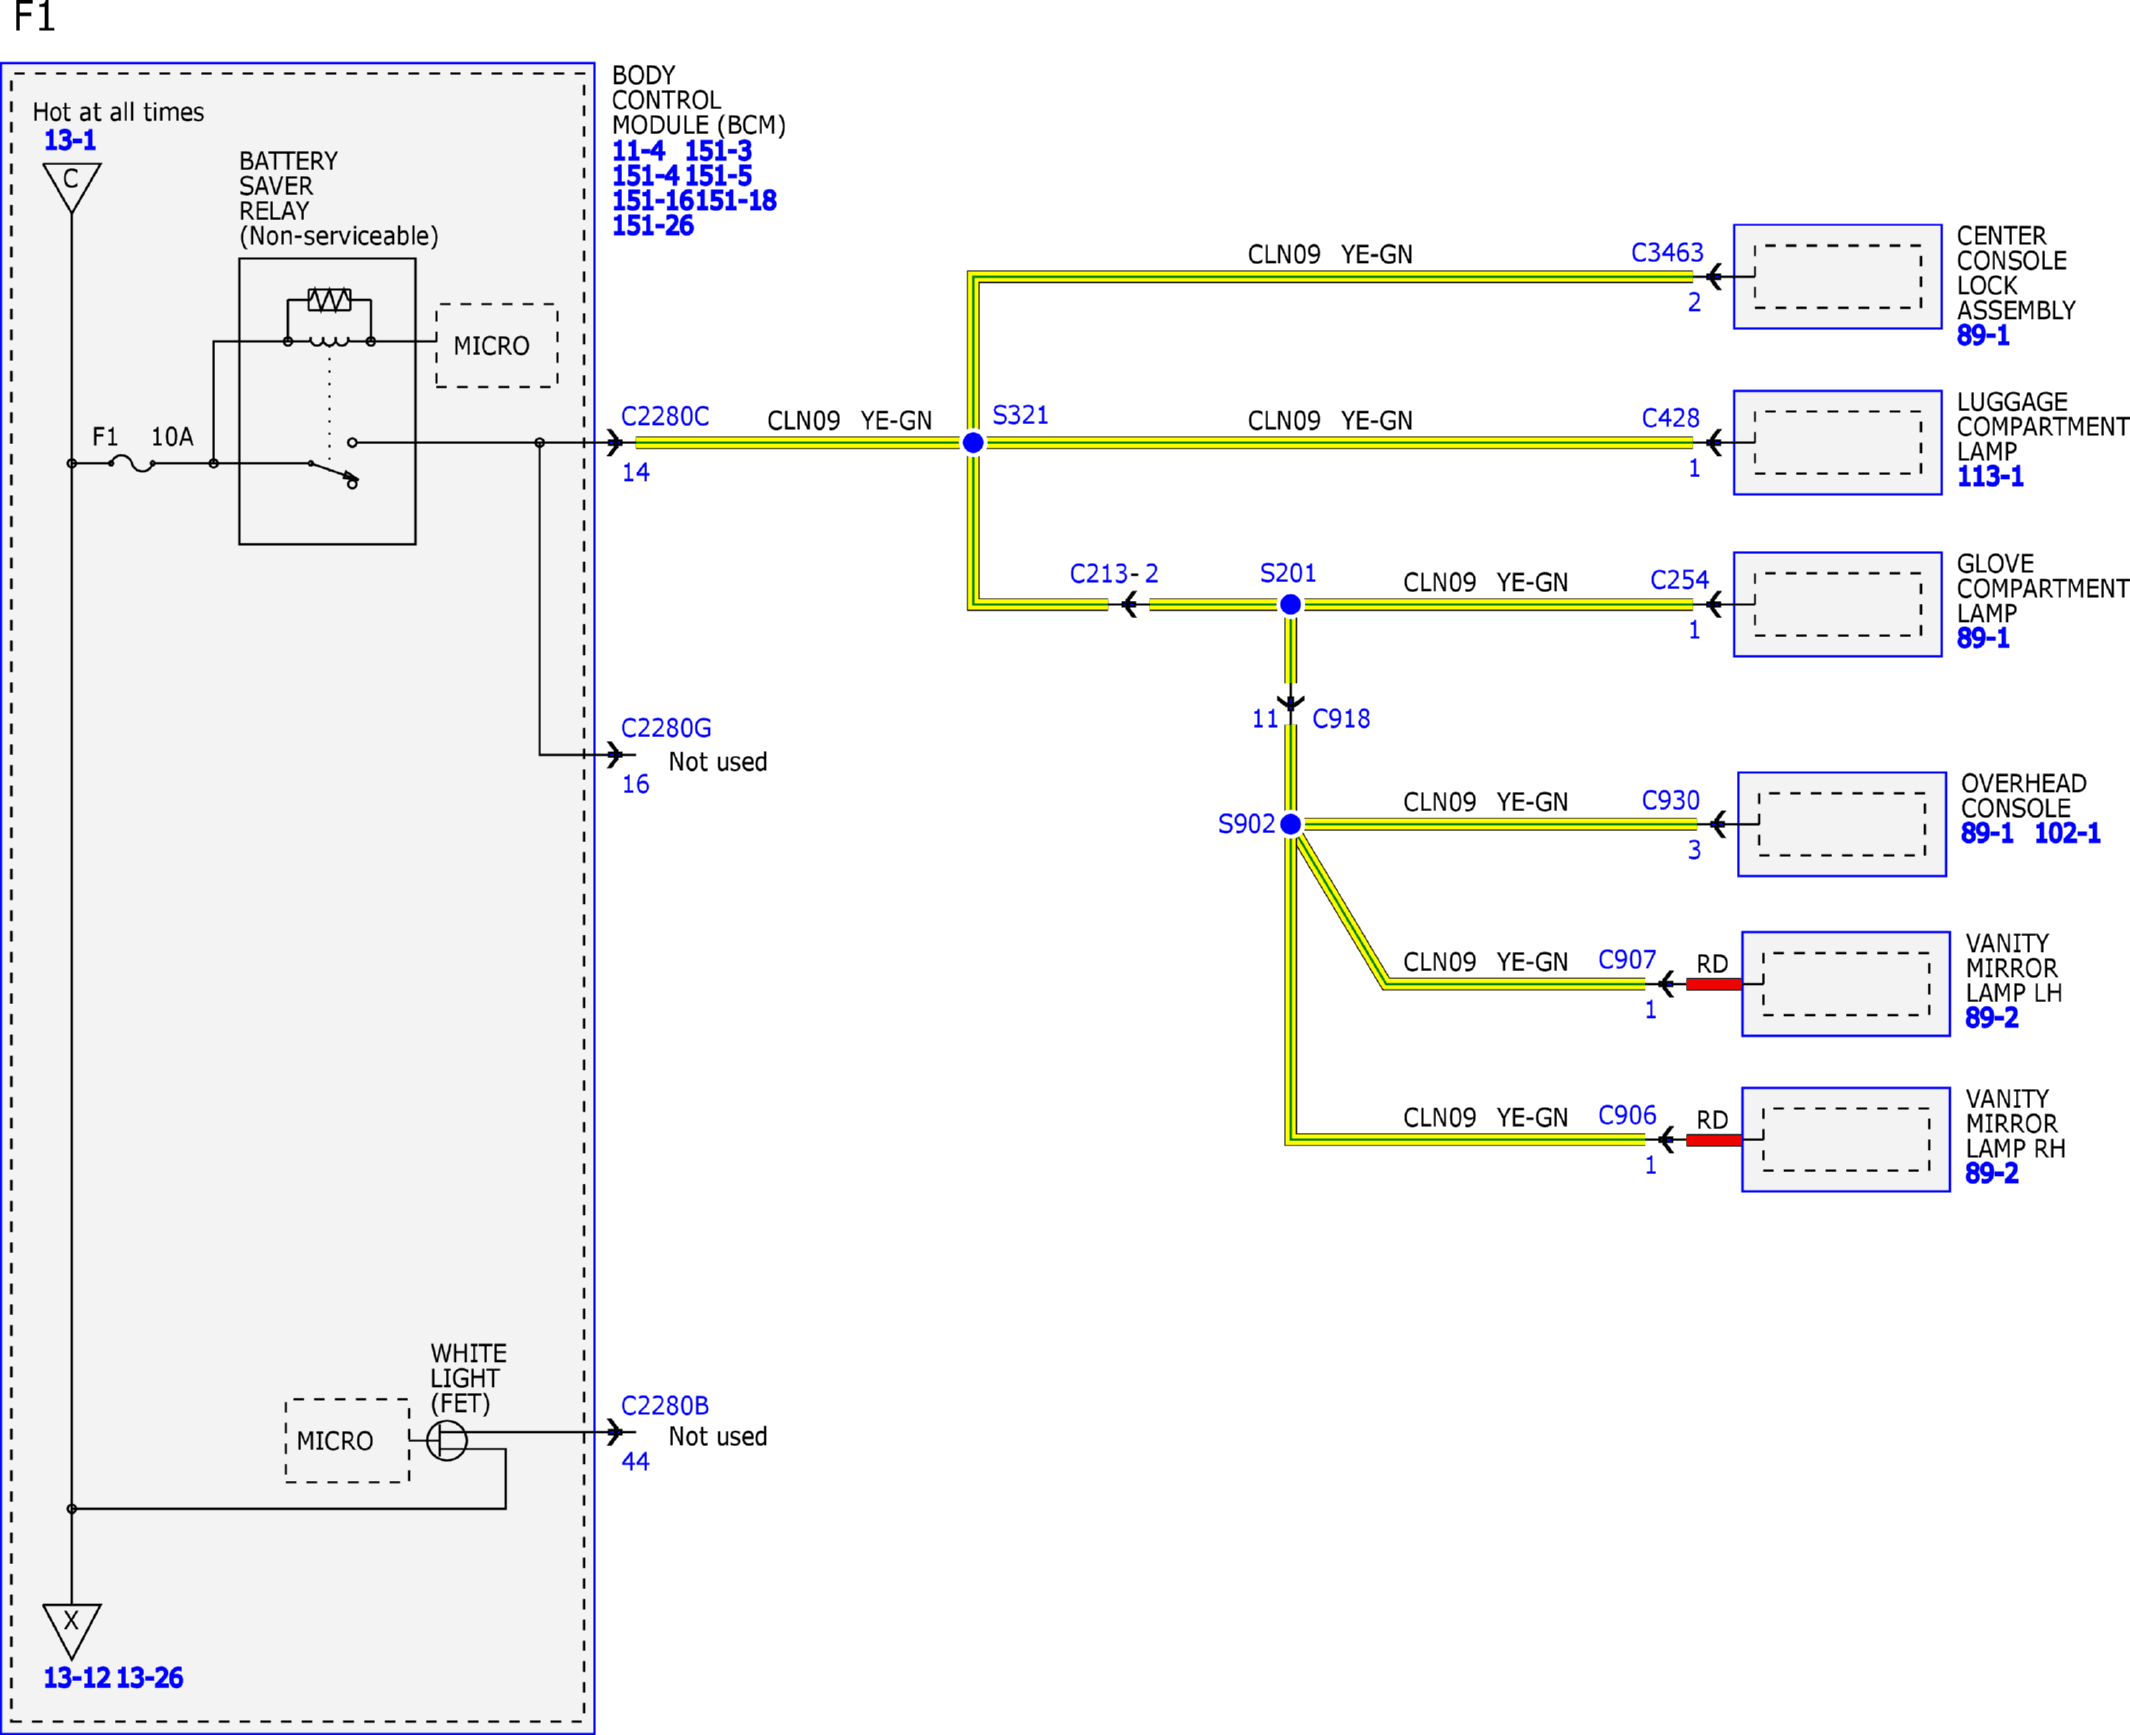Image resolution: width=2130 pixels, height=1735 pixels.
Task: Click connector label C906
Action: point(1627,1115)
